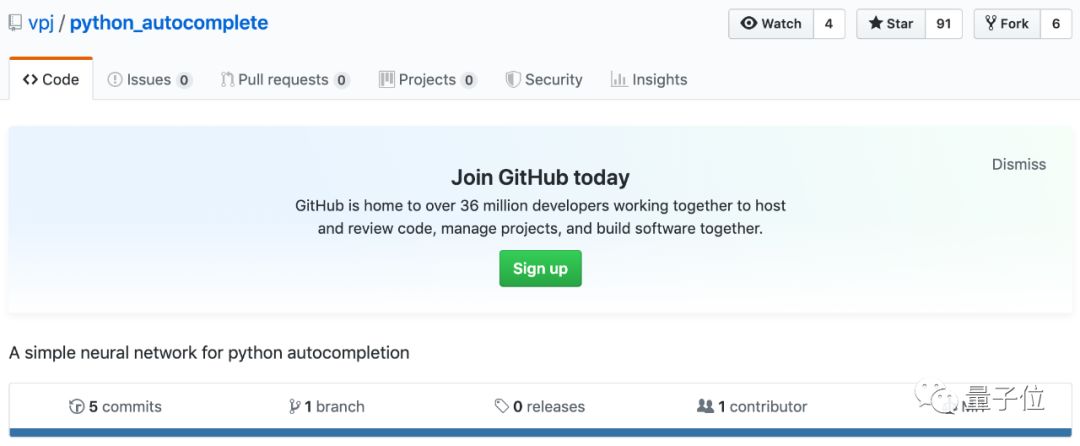Switch to Pull requests tab
The width and height of the screenshot is (1080, 446).
[x=284, y=80]
